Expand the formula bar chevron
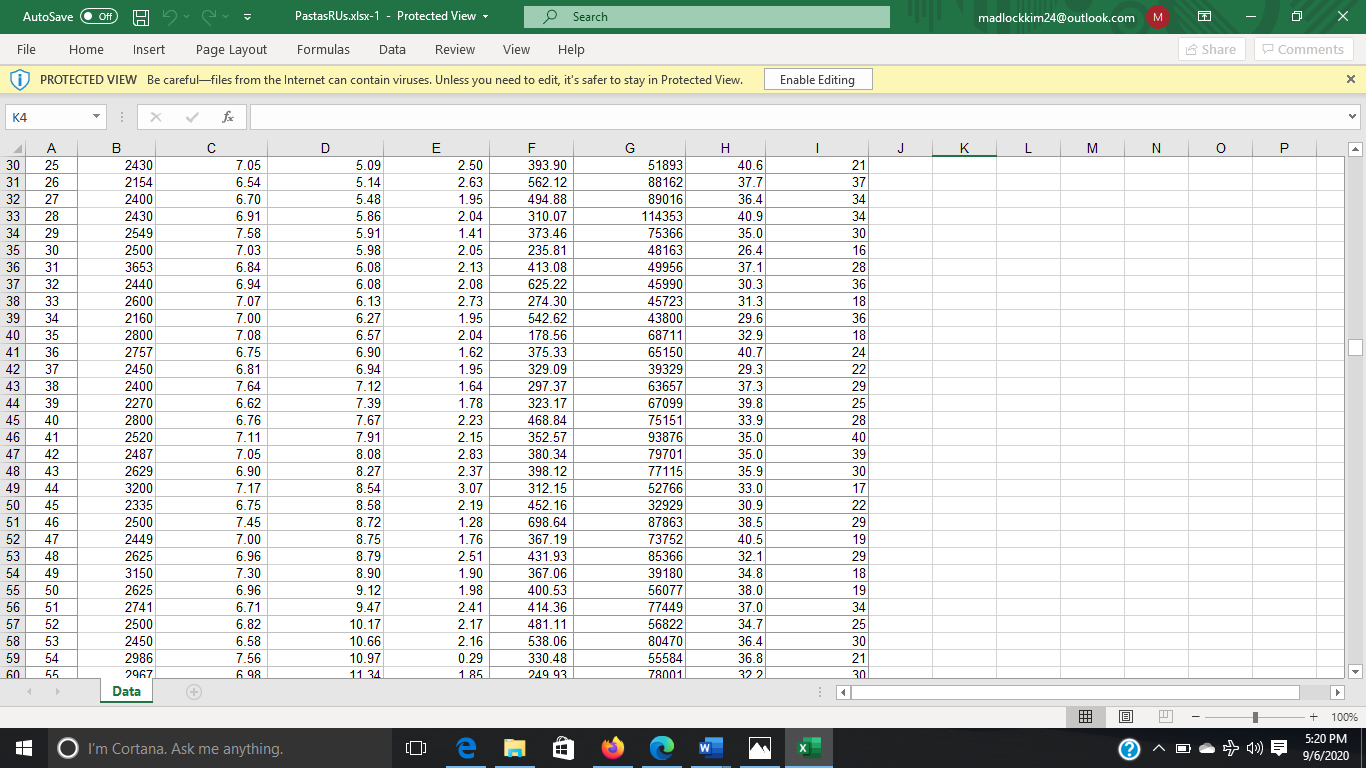 tap(1353, 117)
